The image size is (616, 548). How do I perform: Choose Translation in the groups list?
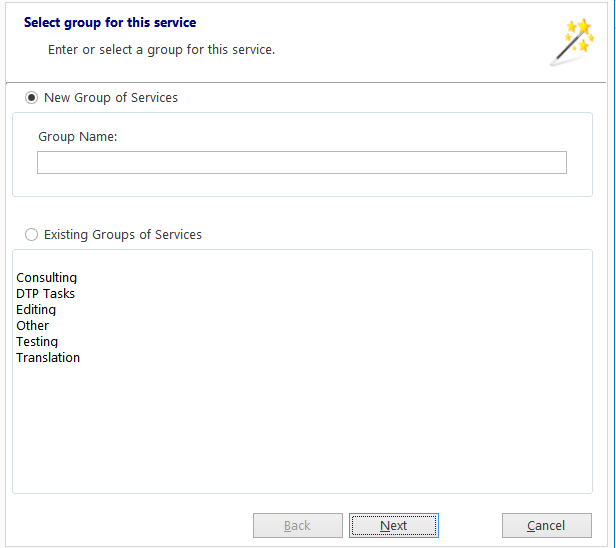point(48,358)
